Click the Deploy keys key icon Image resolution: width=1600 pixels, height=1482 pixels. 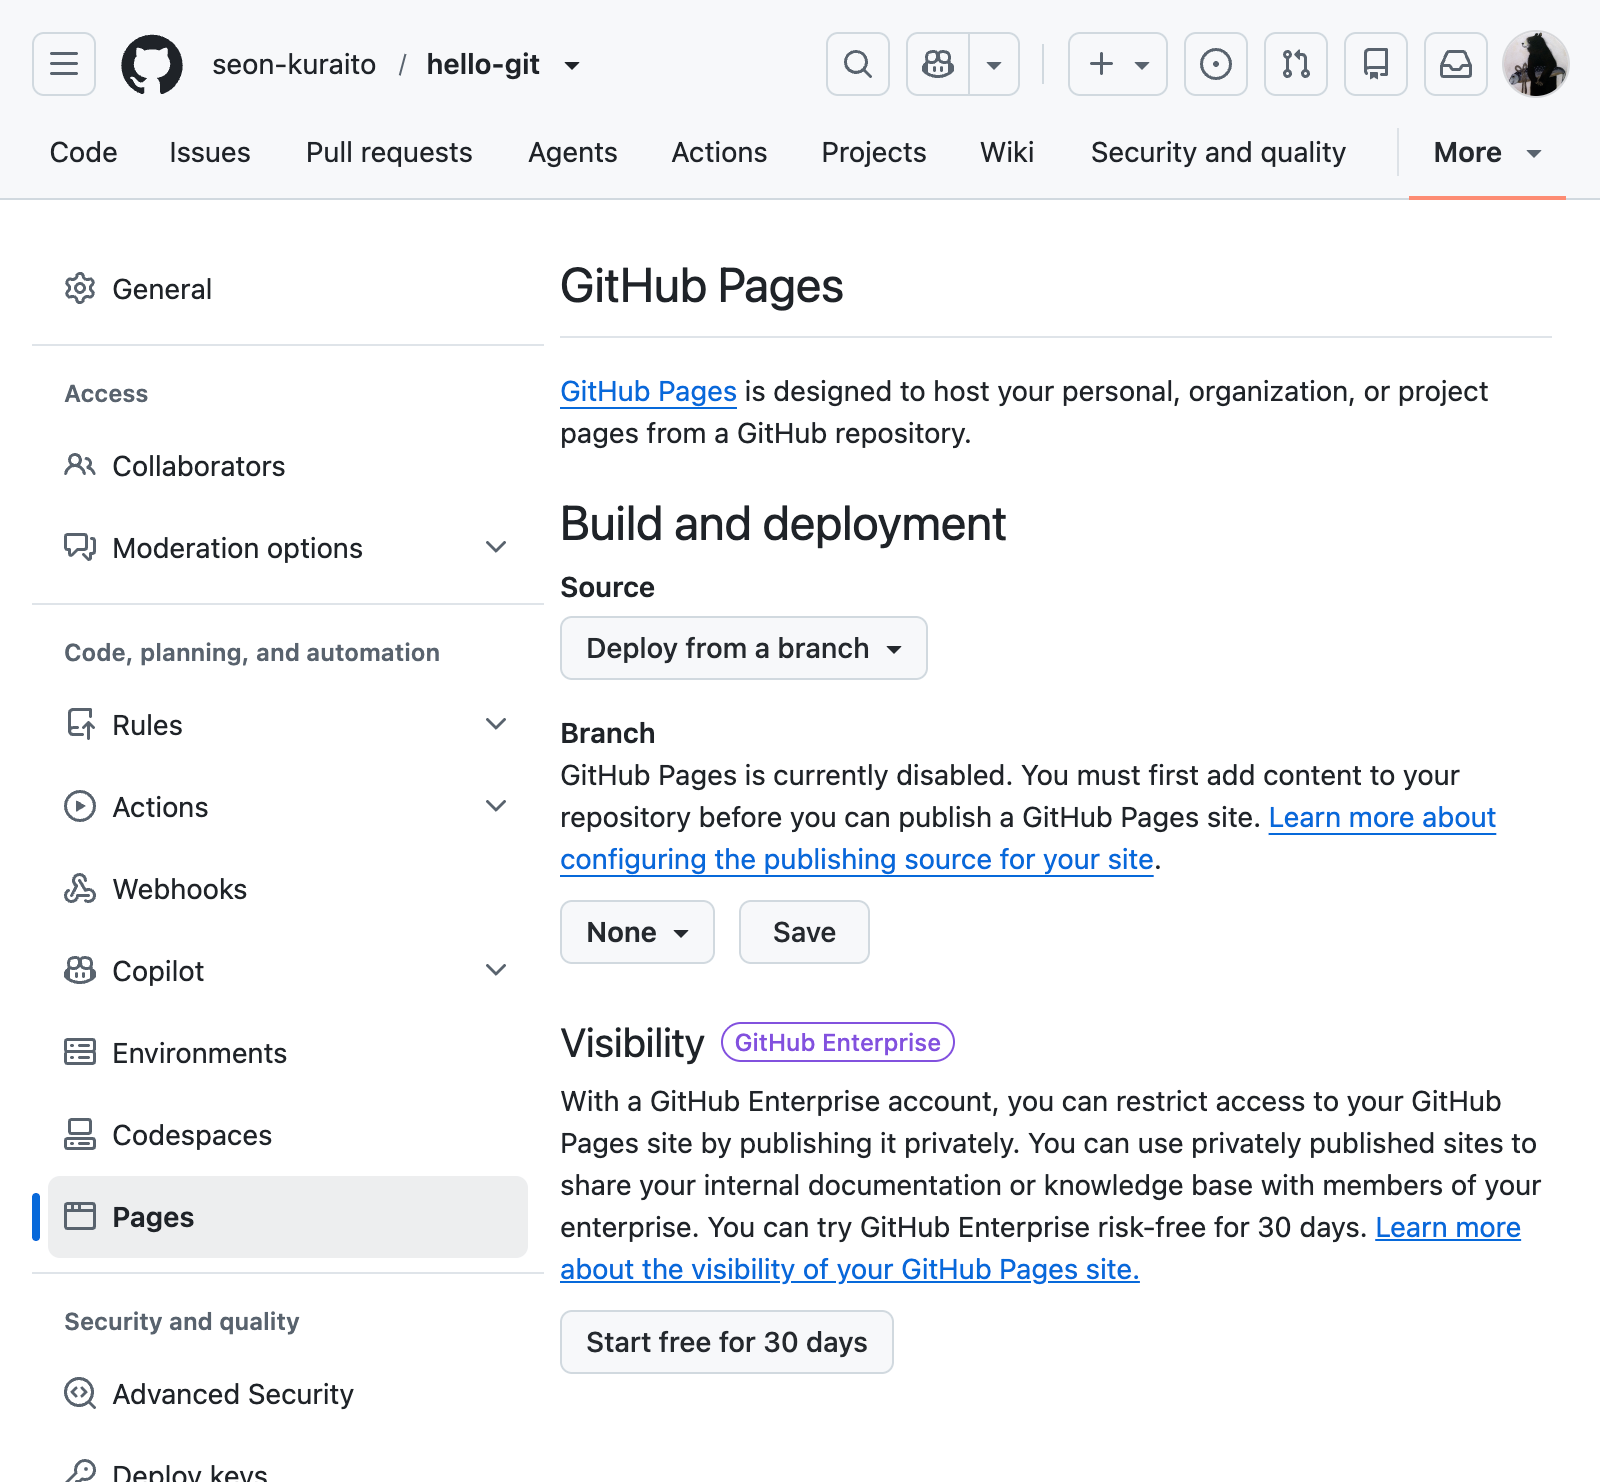[80, 1472]
